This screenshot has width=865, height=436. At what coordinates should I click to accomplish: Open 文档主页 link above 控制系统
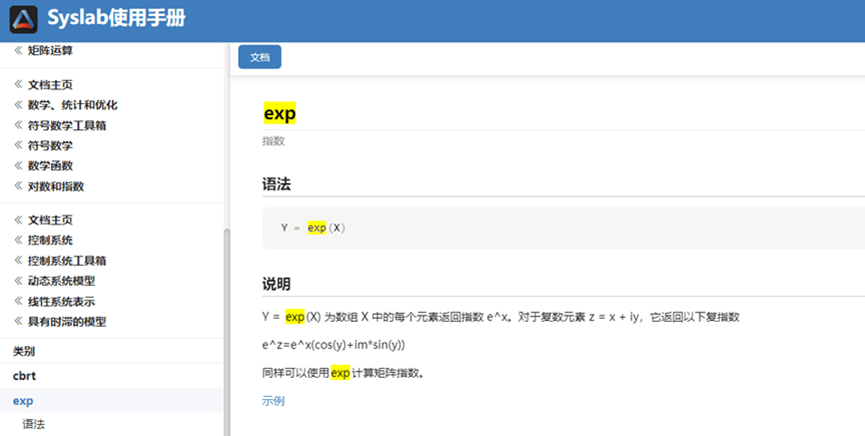click(x=50, y=220)
